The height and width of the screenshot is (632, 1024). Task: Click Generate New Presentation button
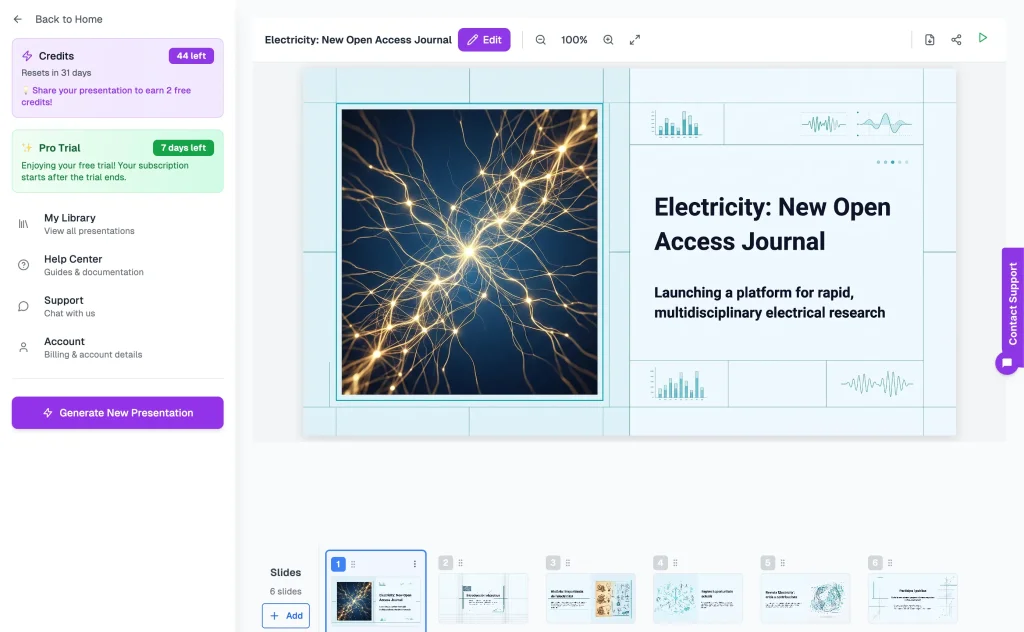pos(118,413)
